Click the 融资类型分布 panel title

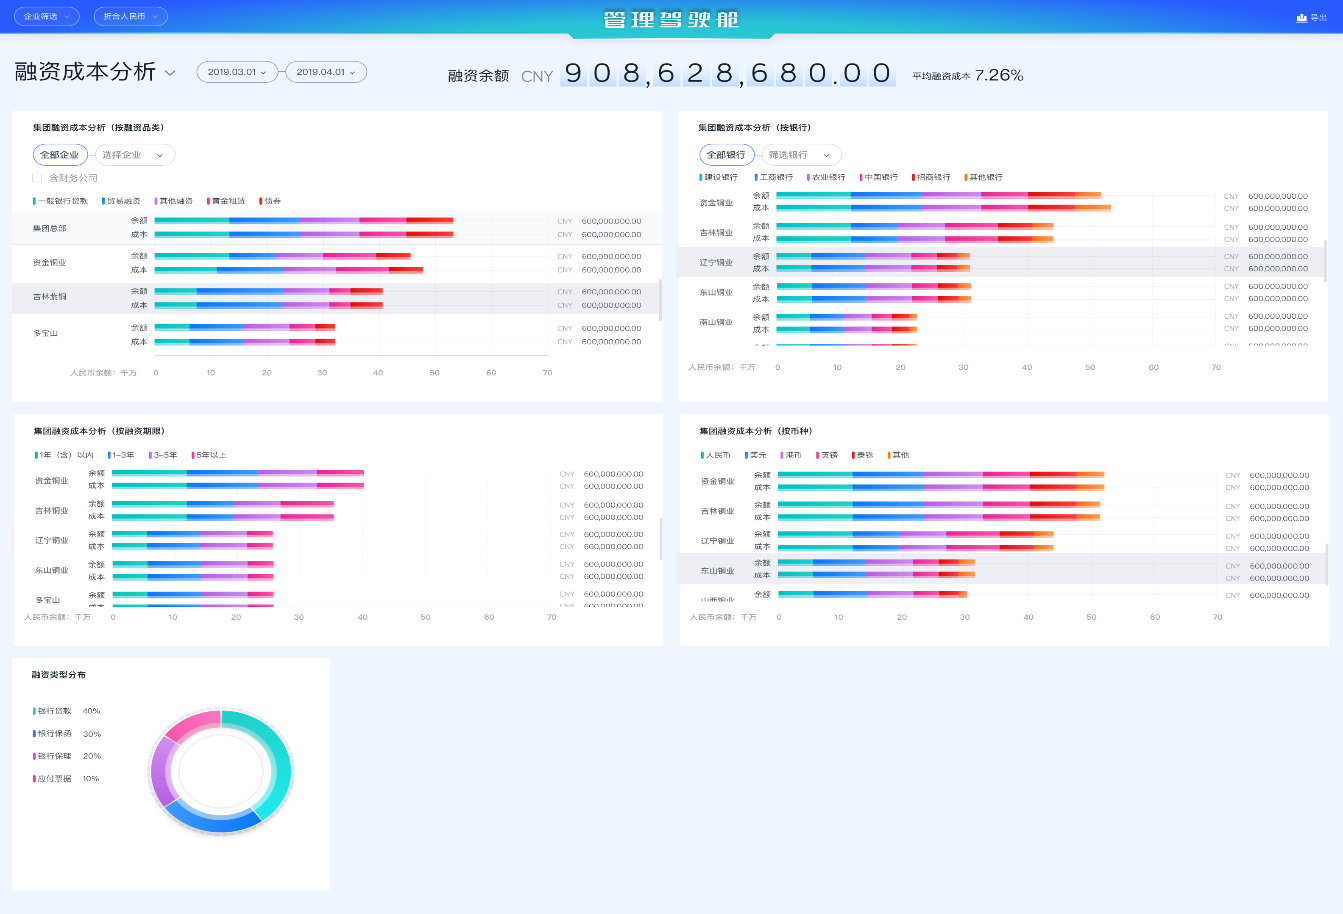(x=59, y=675)
